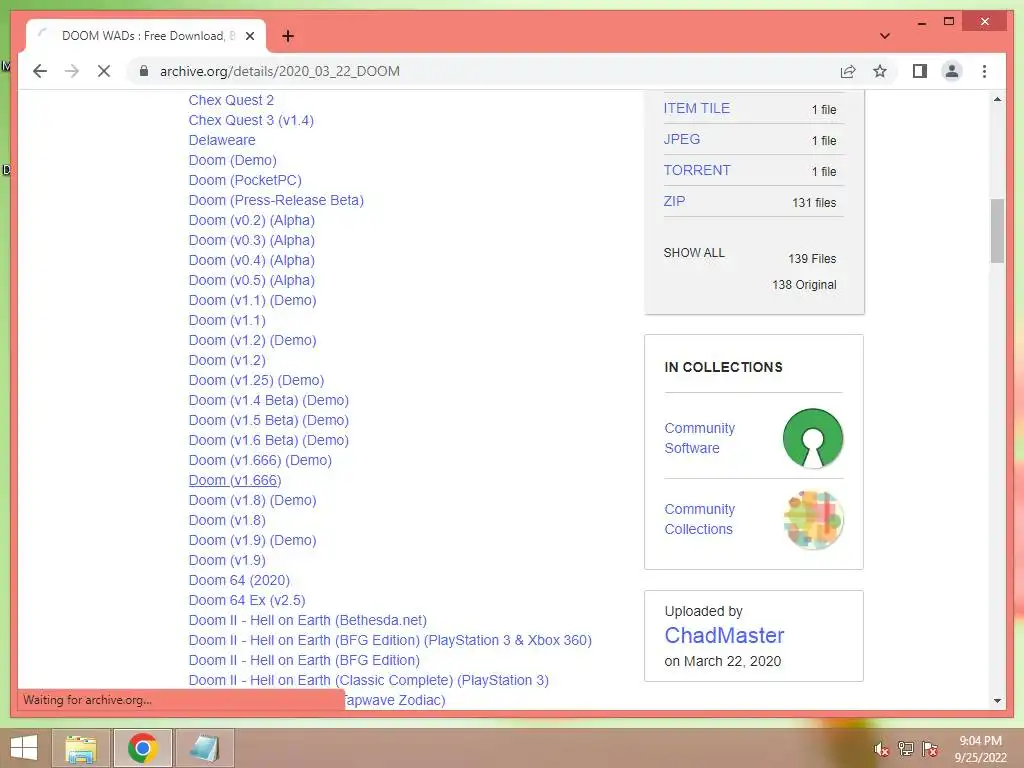Screen dimensions: 1024x768
Task: Open Doom II Hell on Earth (Bethesda.net)
Action: point(308,620)
